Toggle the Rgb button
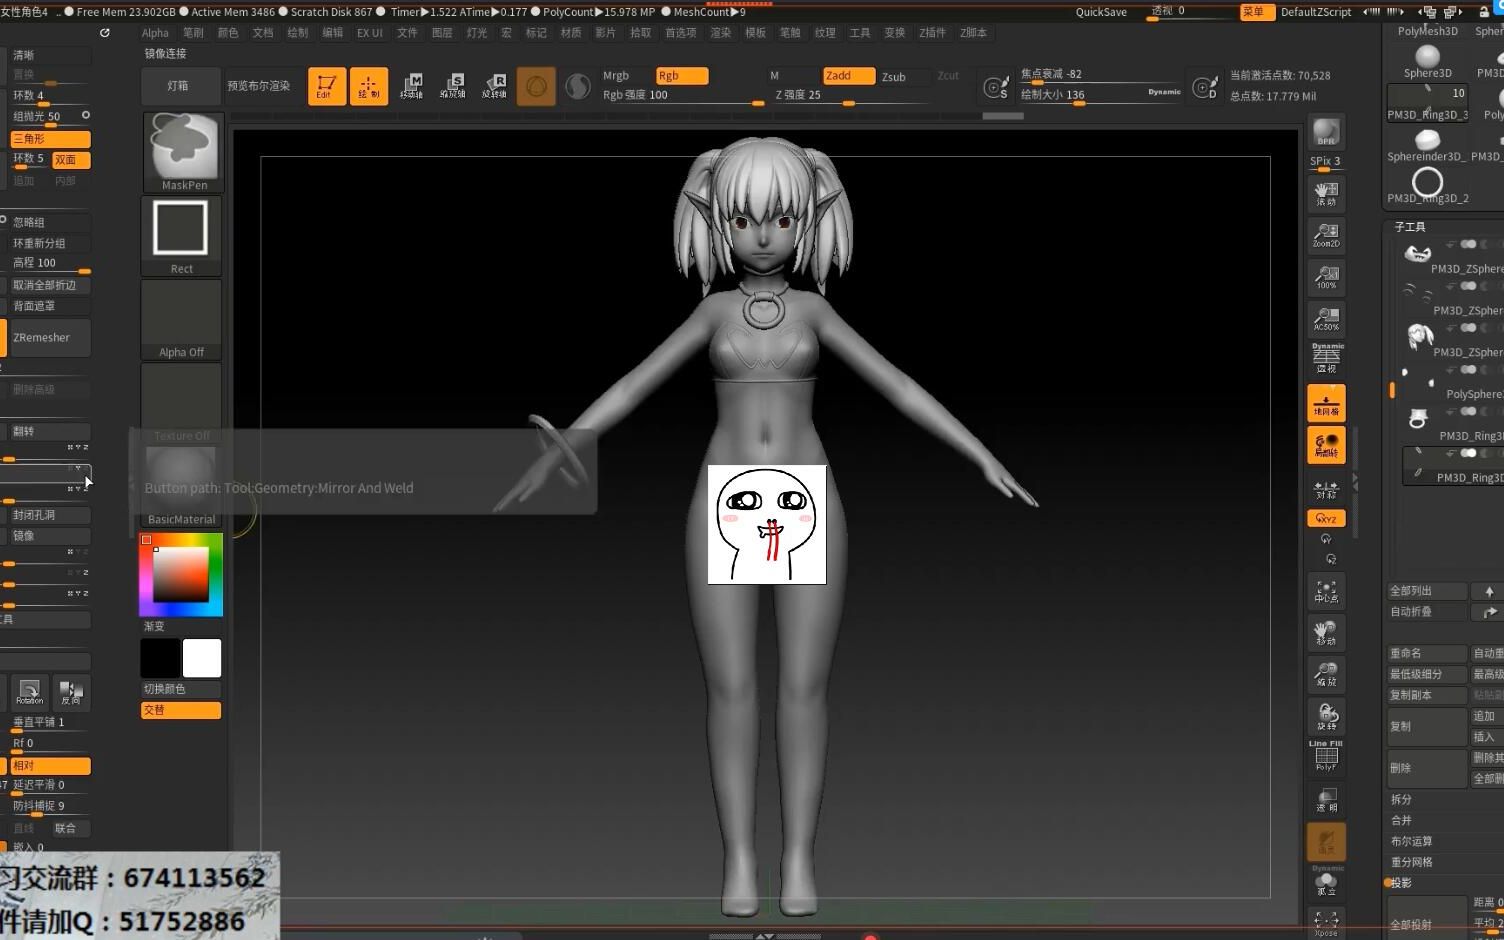 coord(682,76)
